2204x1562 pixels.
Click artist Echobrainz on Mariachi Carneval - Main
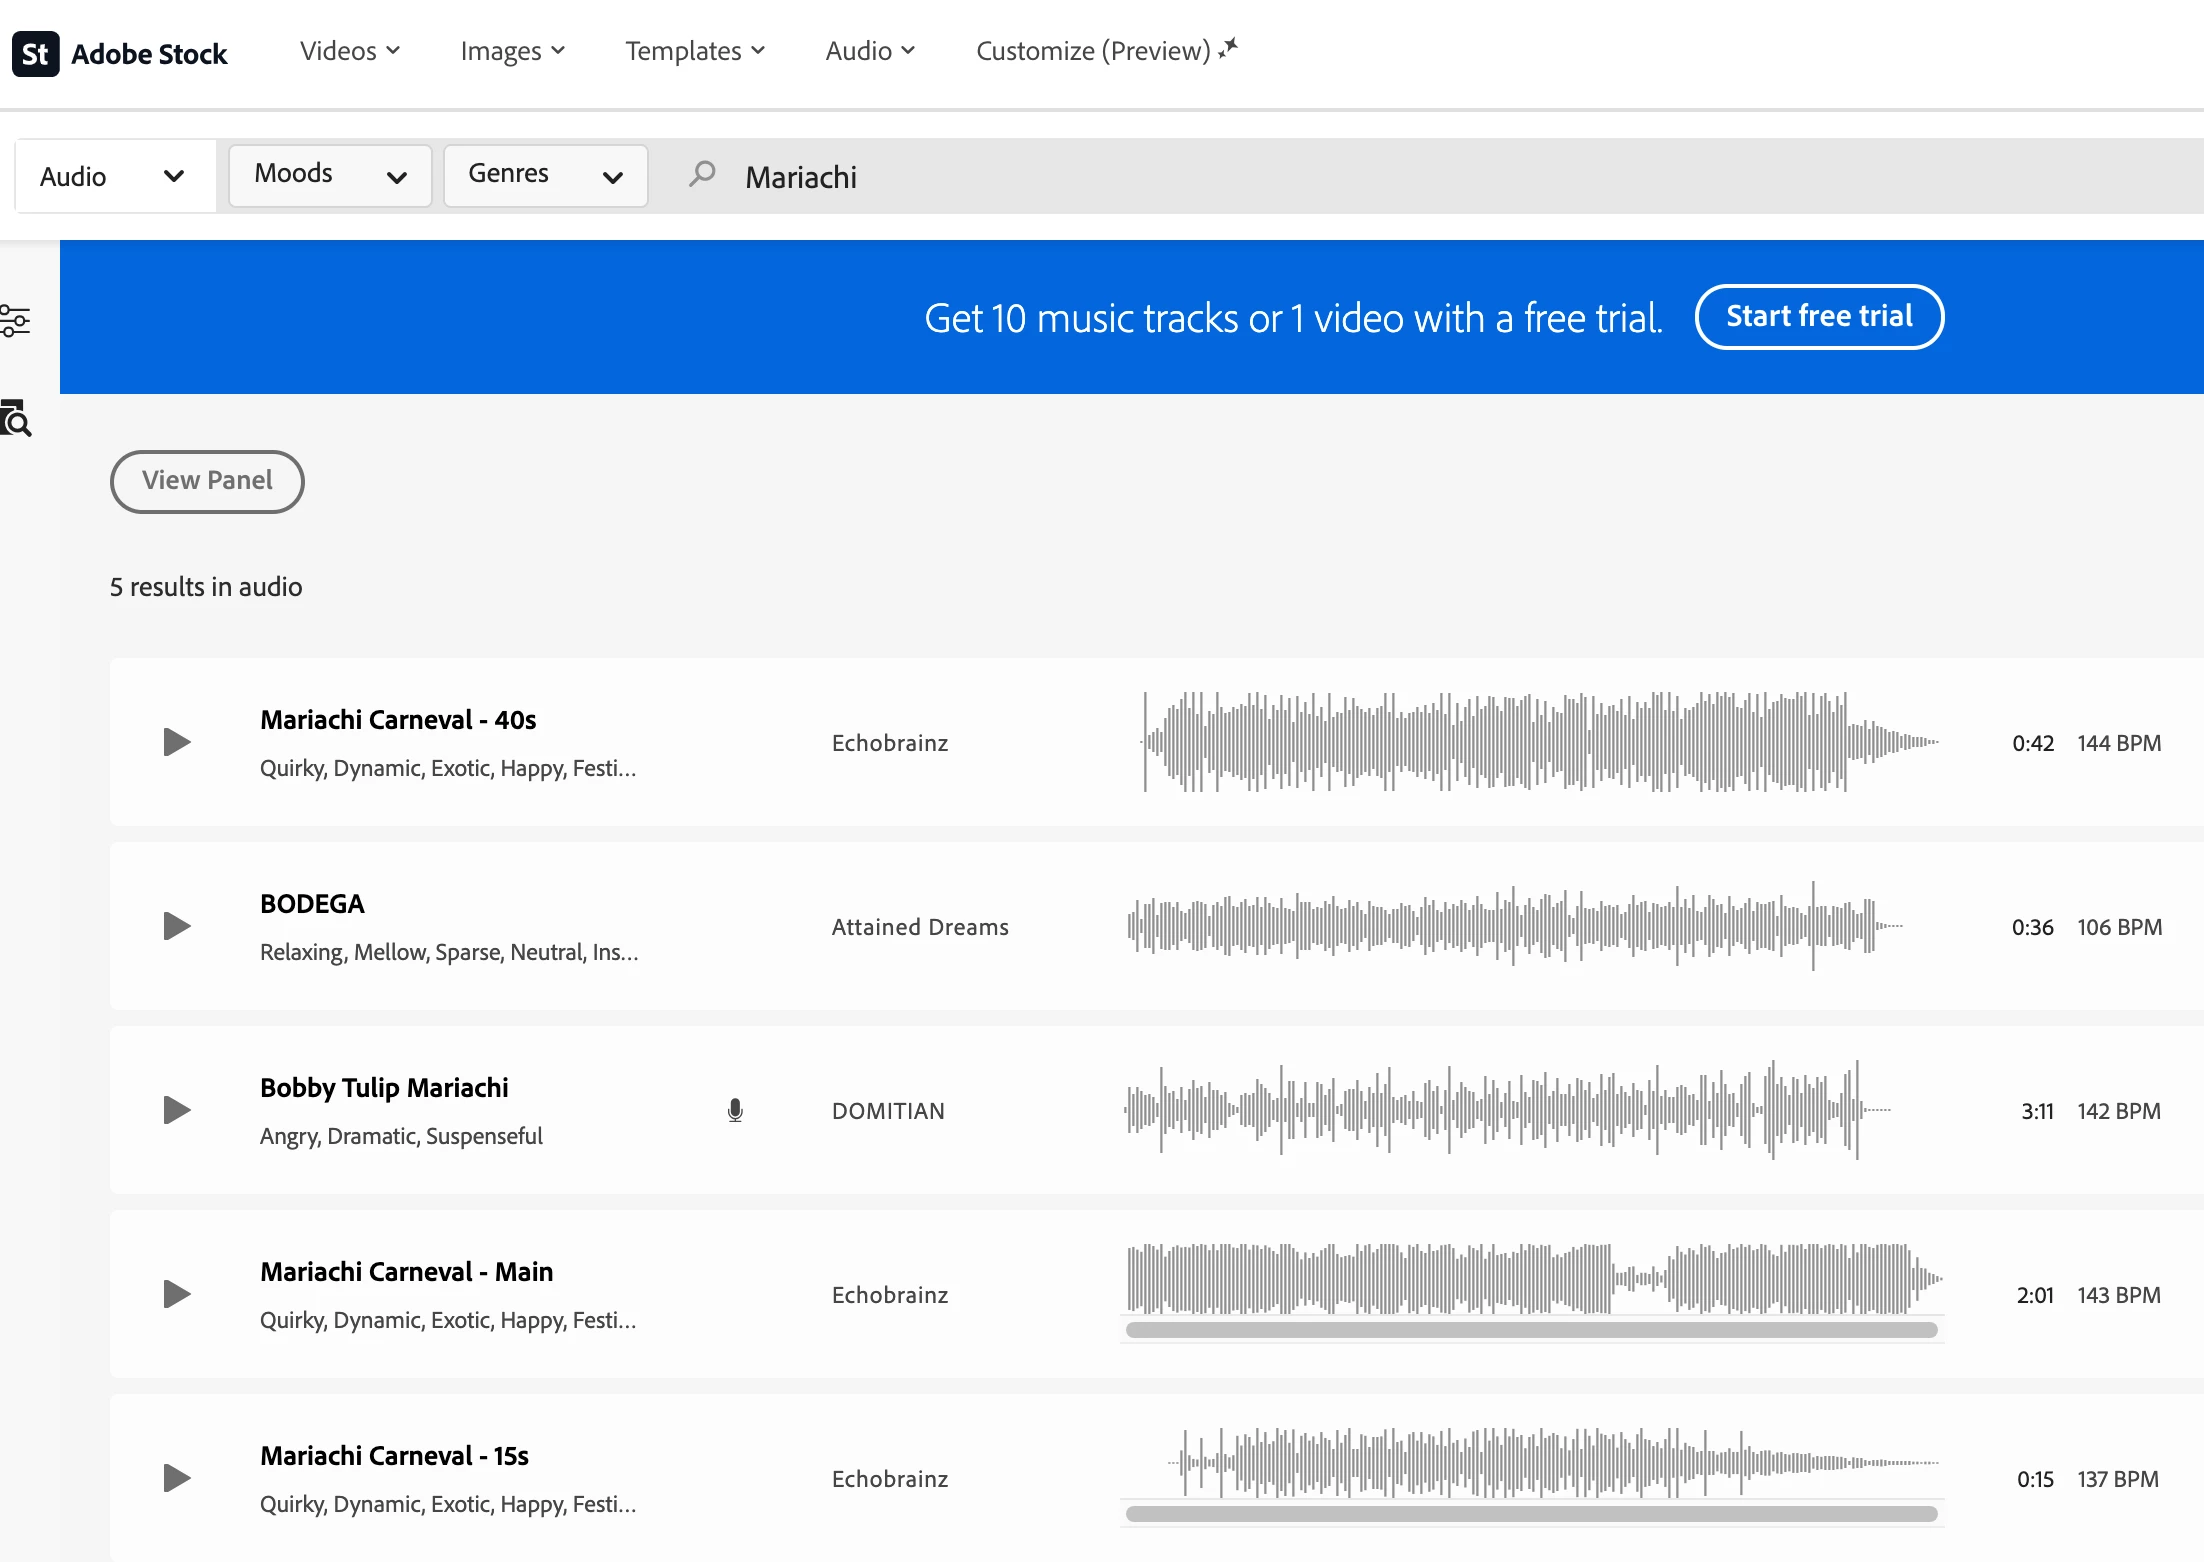(x=890, y=1295)
